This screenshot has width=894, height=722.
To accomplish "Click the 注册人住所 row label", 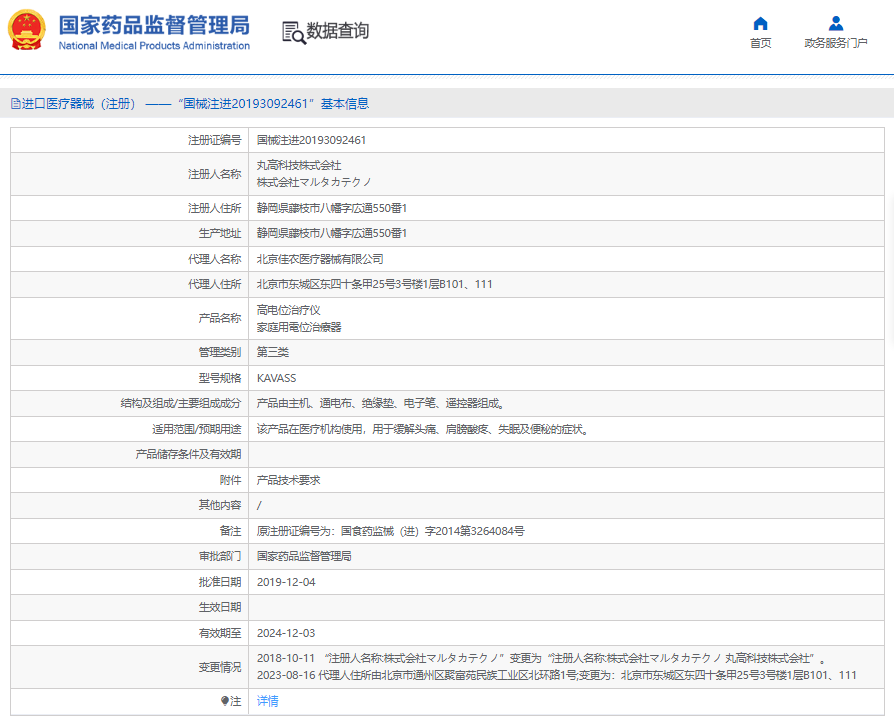I will click(214, 208).
